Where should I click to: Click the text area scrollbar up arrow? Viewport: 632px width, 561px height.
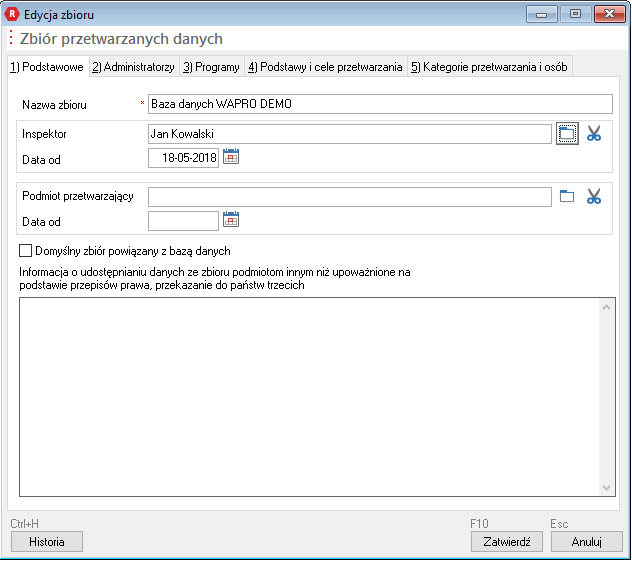606,308
